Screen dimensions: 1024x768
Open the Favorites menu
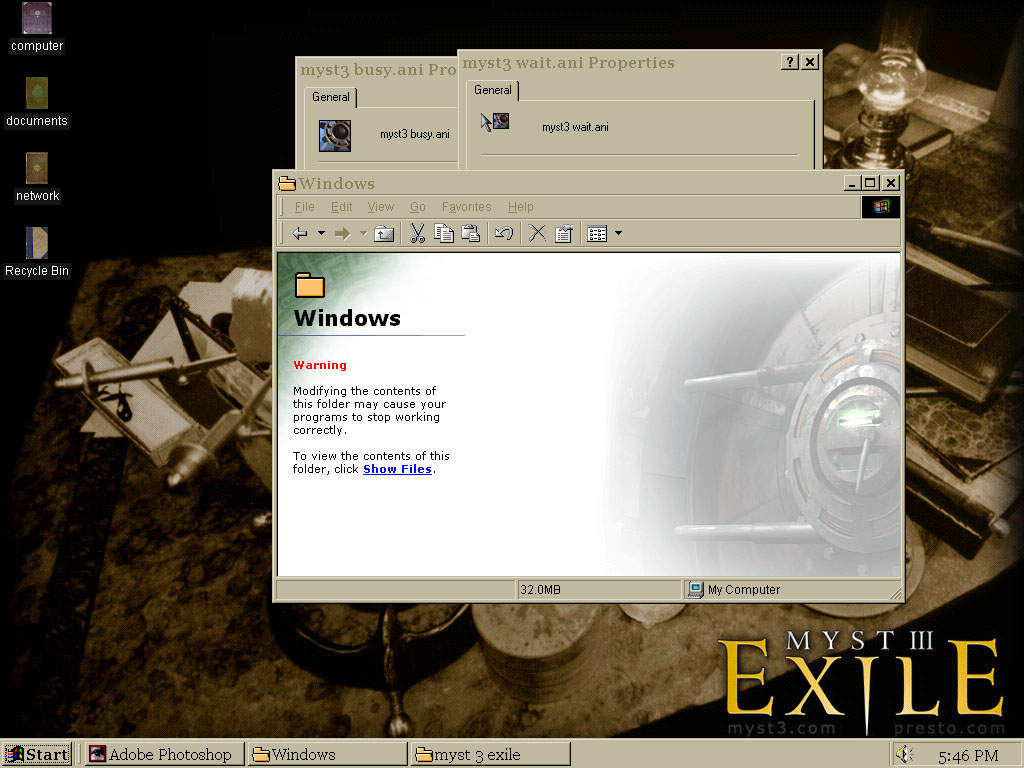[466, 207]
